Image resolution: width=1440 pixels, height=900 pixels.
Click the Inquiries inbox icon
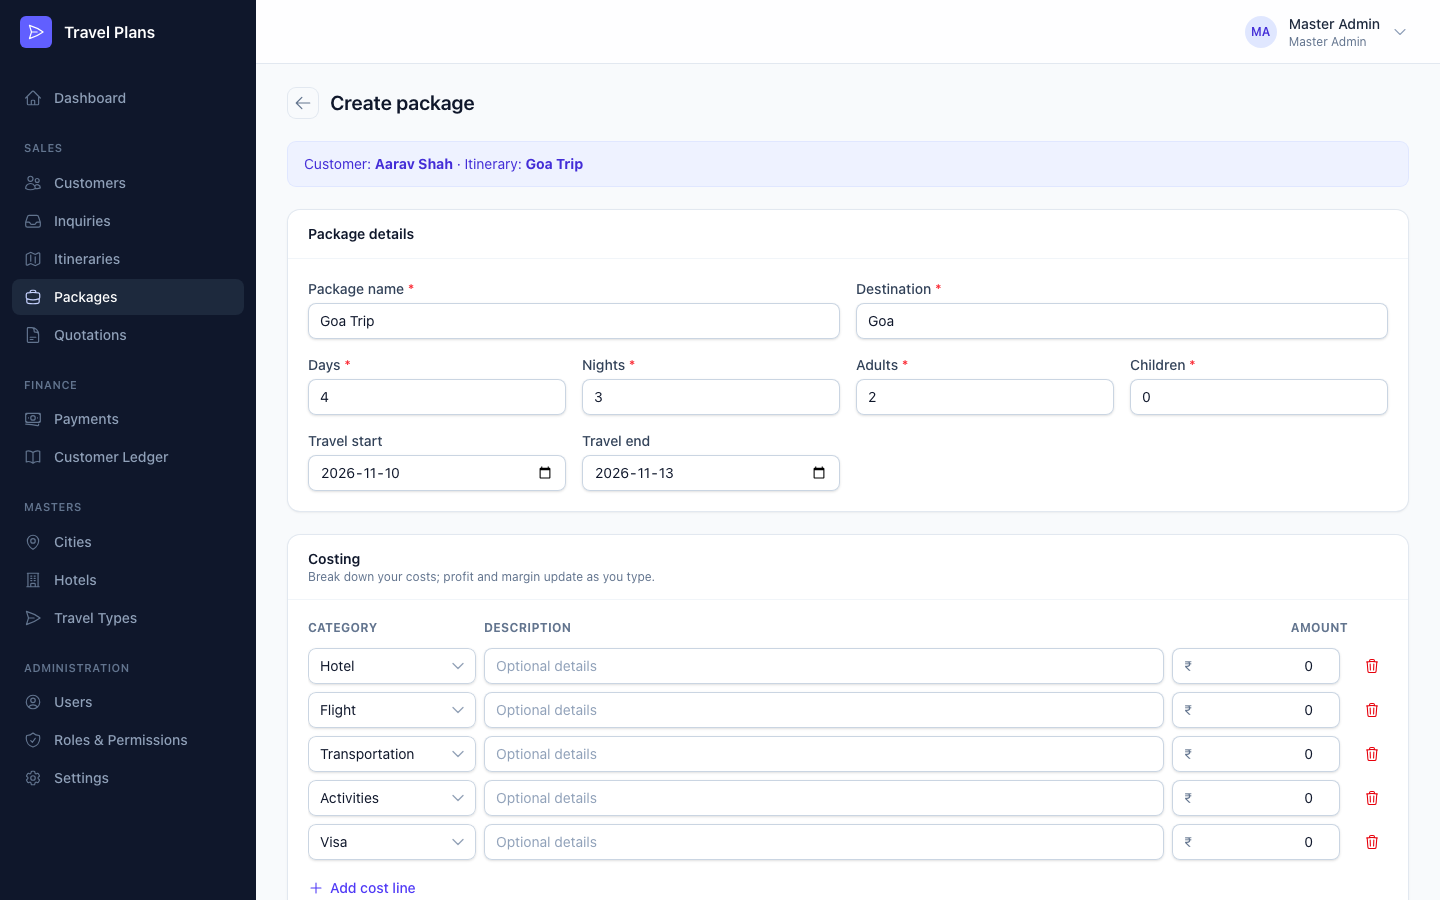(33, 221)
